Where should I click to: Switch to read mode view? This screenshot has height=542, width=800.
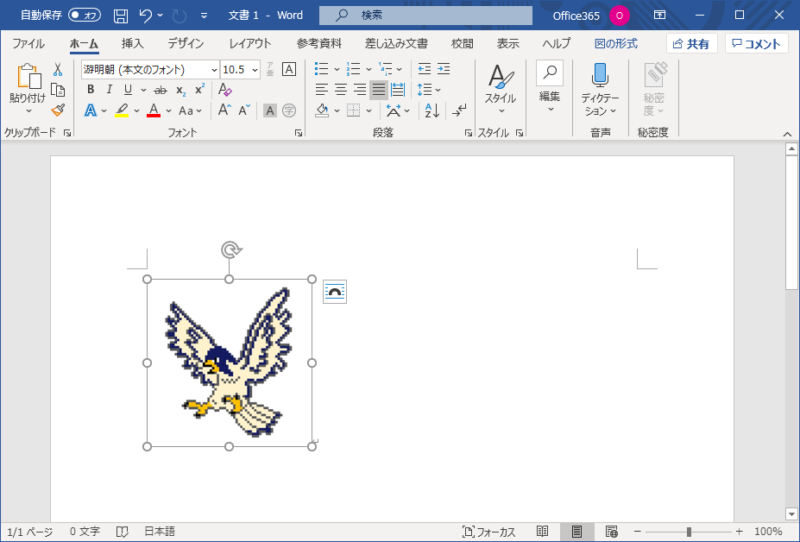[x=542, y=531]
